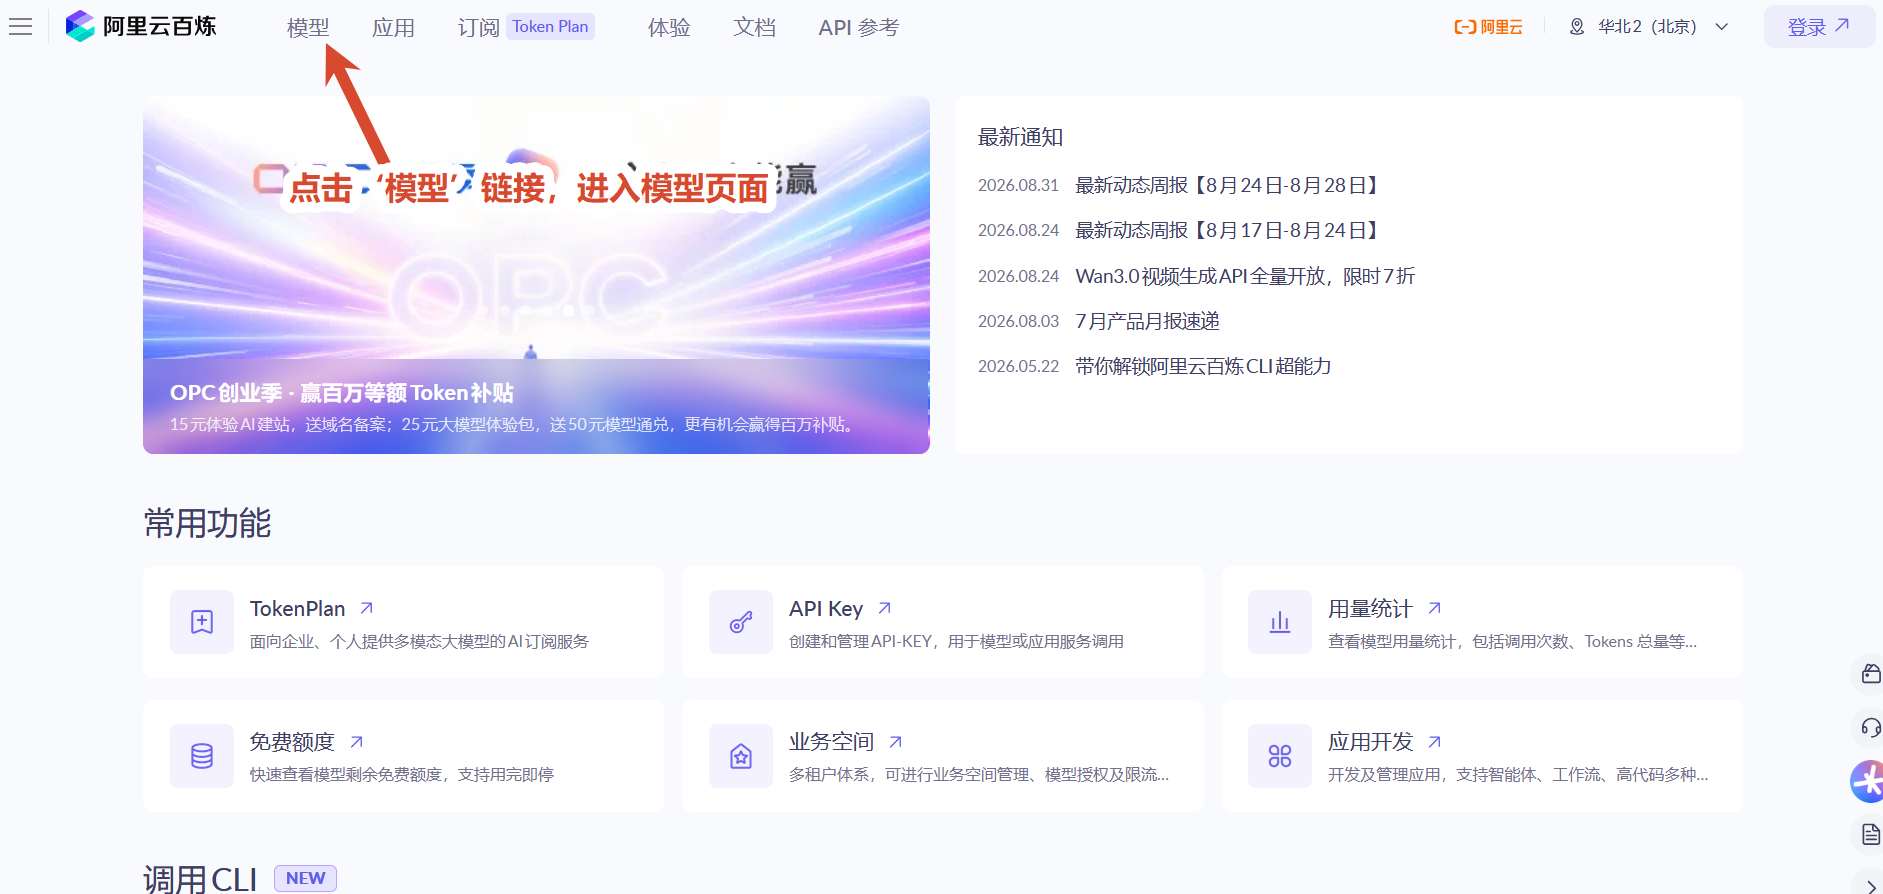1883x894 pixels.
Task: Open the 业务空间 card title
Action: [x=831, y=742]
